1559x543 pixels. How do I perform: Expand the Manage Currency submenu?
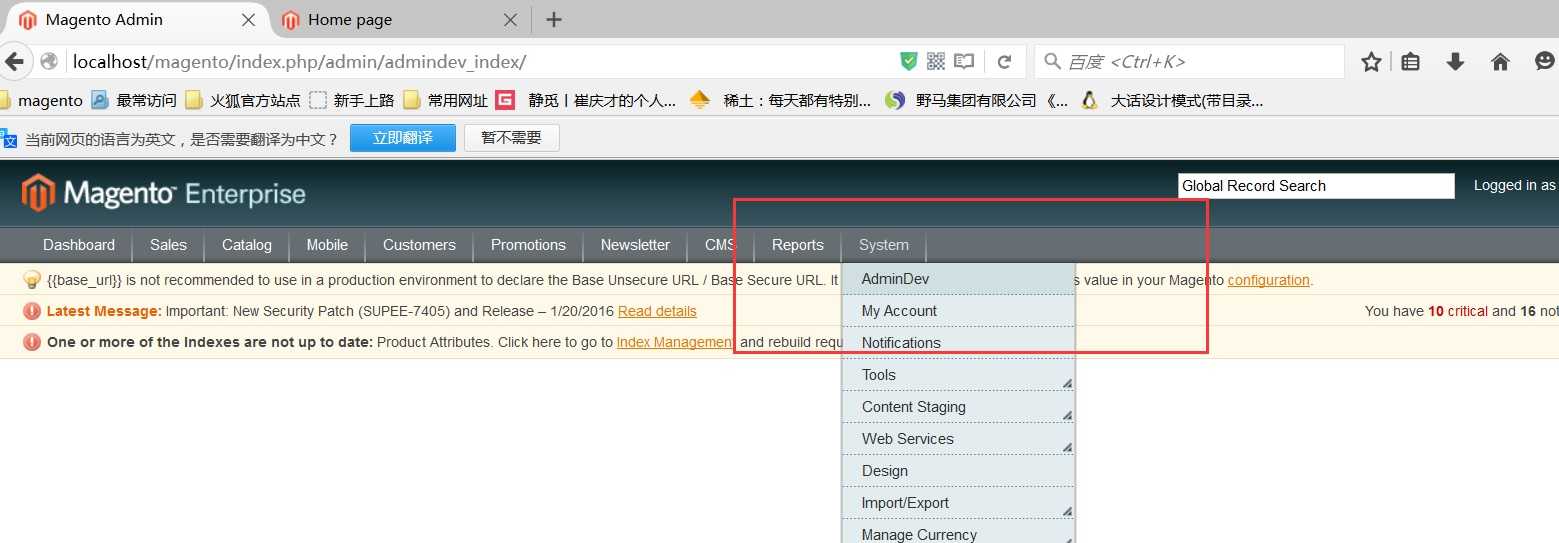pyautogui.click(x=958, y=533)
